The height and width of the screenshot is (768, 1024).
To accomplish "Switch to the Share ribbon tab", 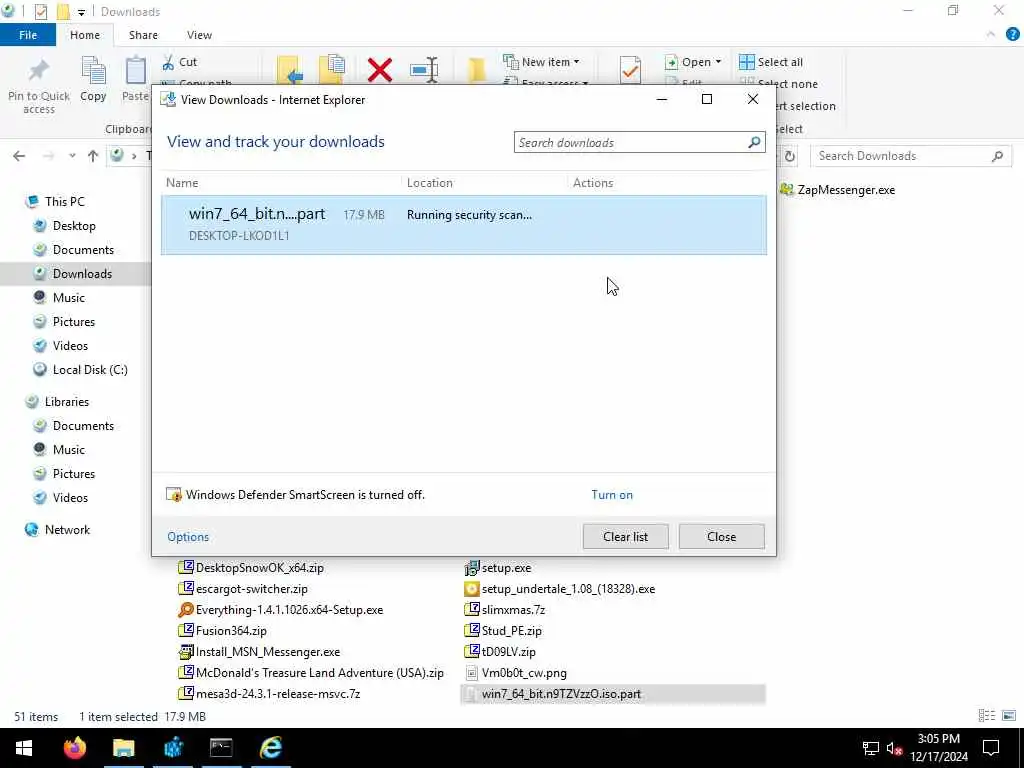I will (x=143, y=35).
